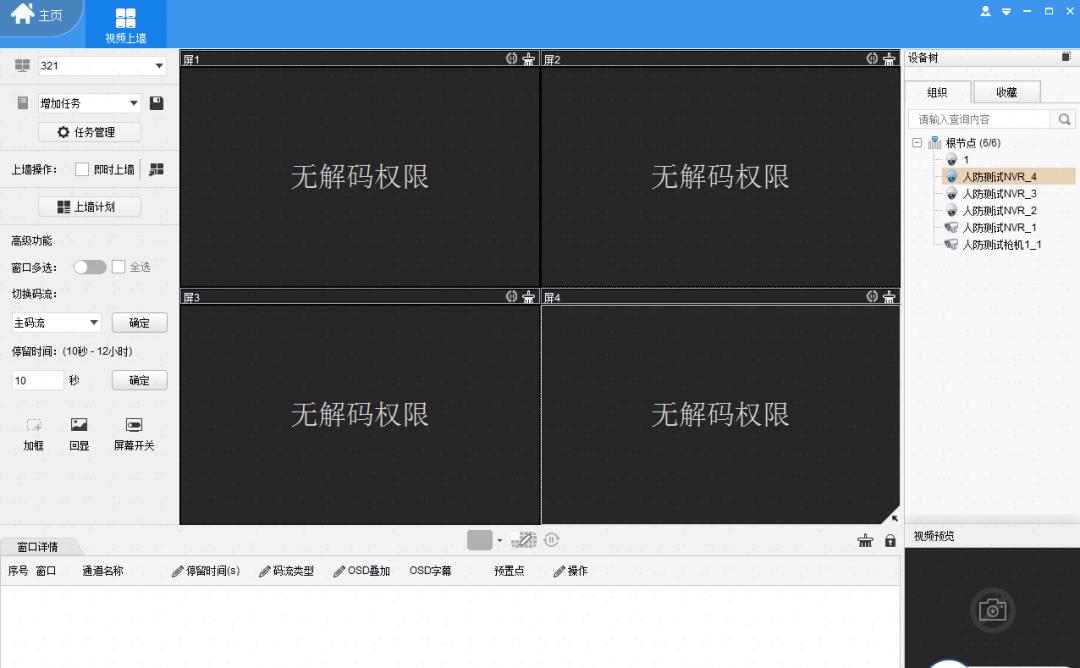Viewport: 1080px width, 668px height.
Task: Click the 任务管理 task management button
Action: [90, 132]
